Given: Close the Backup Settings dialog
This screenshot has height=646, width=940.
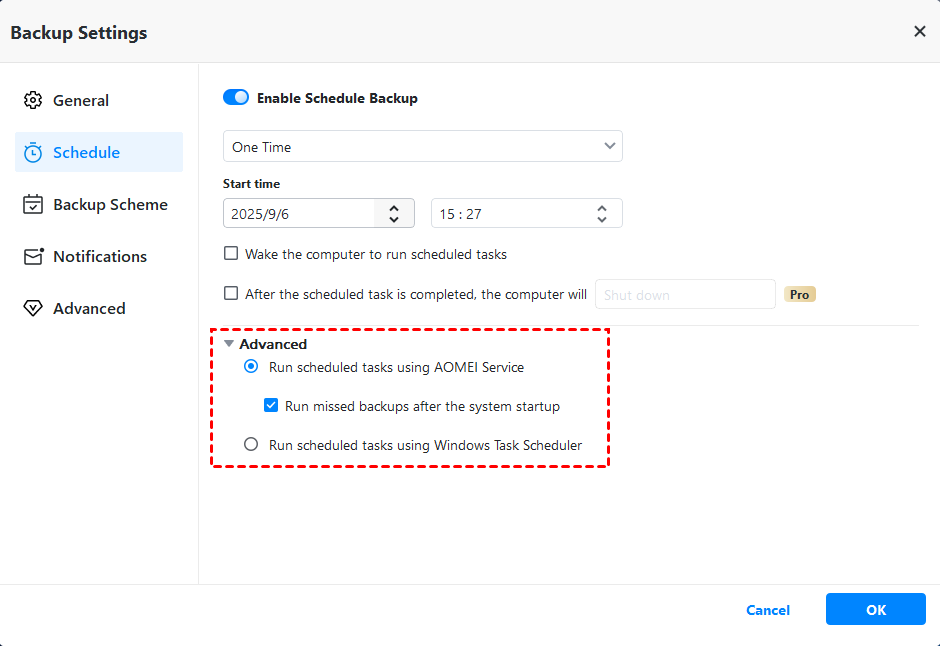Looking at the screenshot, I should (x=920, y=32).
